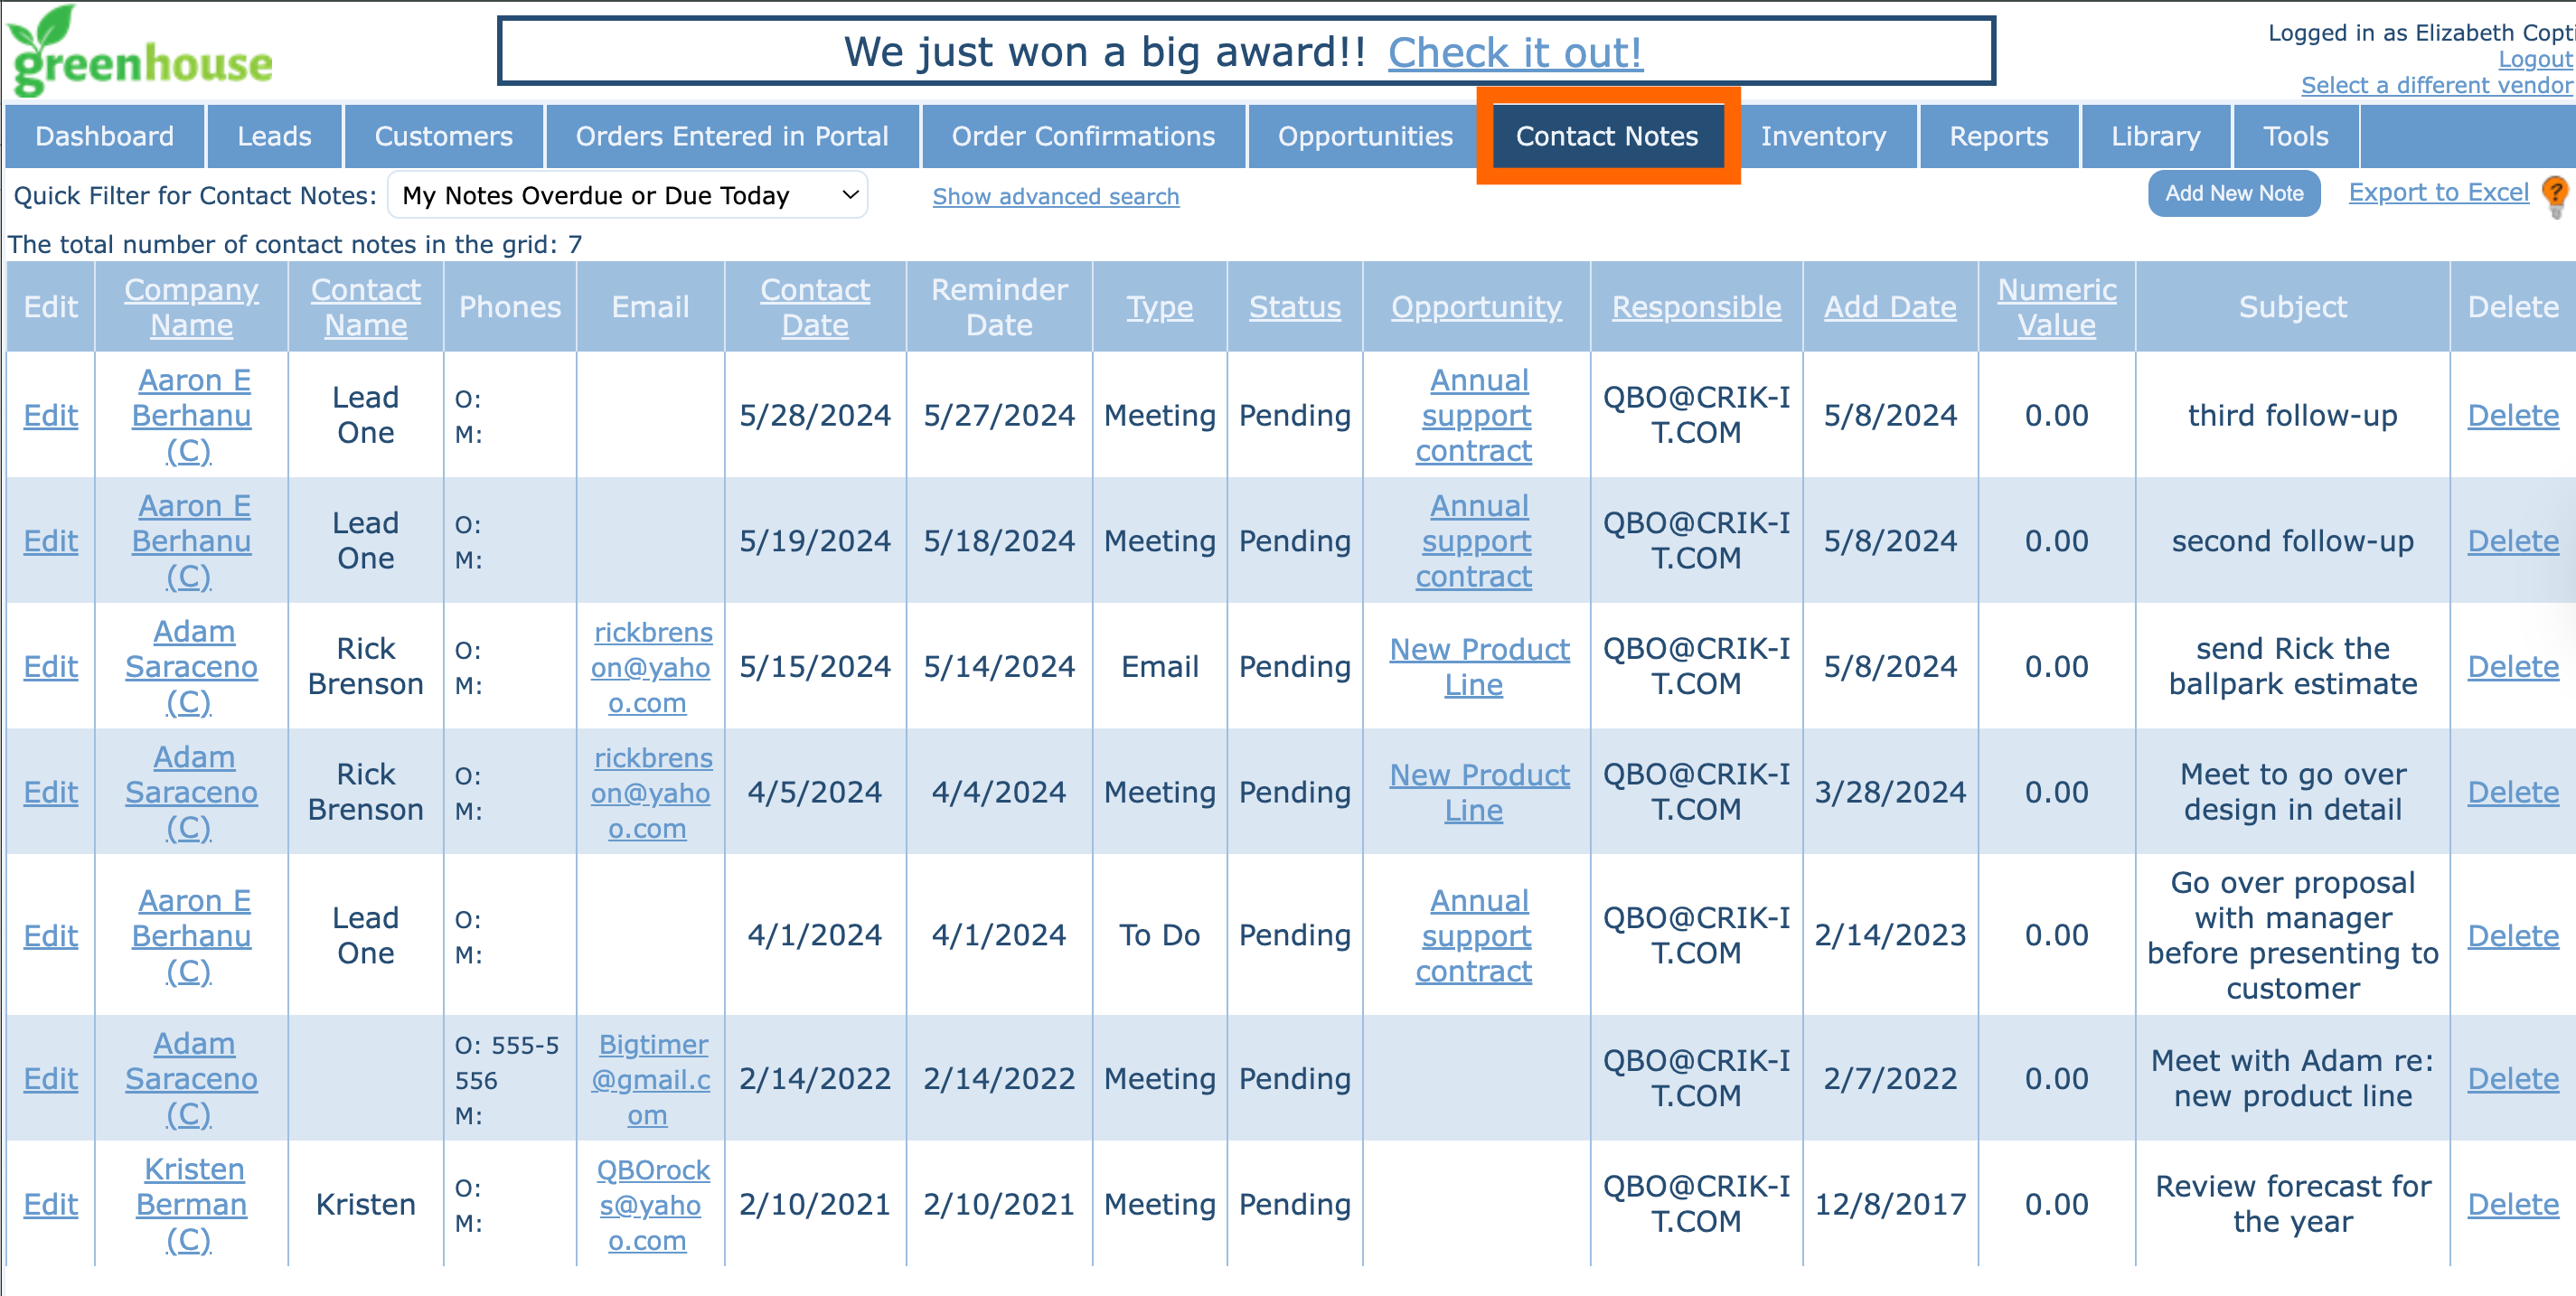Select a different vendor
Screen dimensions: 2576x1296
tap(2436, 85)
